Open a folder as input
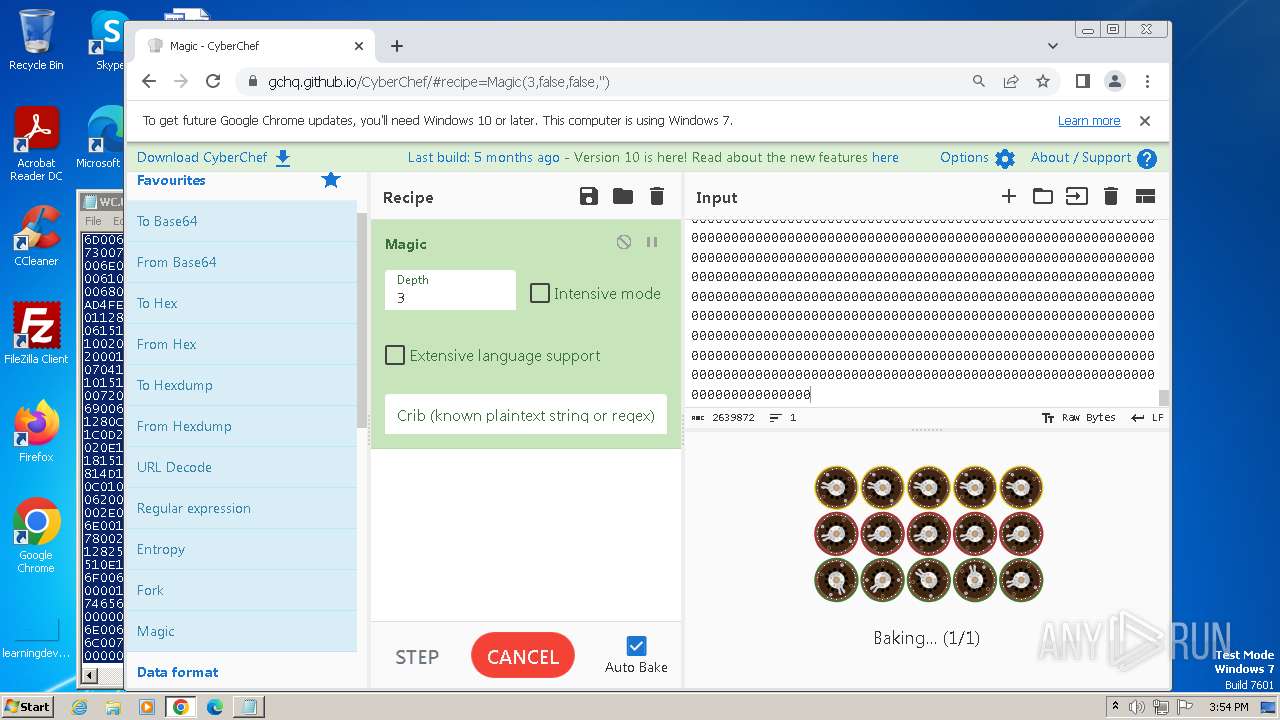The height and width of the screenshot is (720, 1280). point(1043,197)
